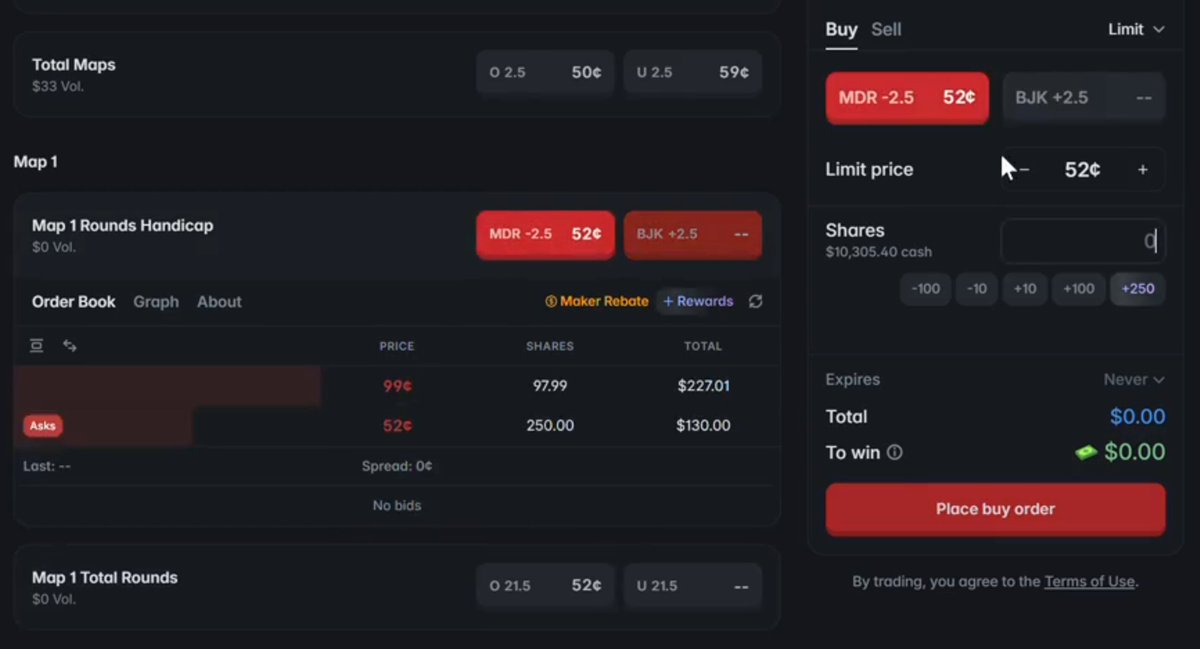Select BJK +2.5 outcome in the trade panel

pyautogui.click(x=1084, y=98)
